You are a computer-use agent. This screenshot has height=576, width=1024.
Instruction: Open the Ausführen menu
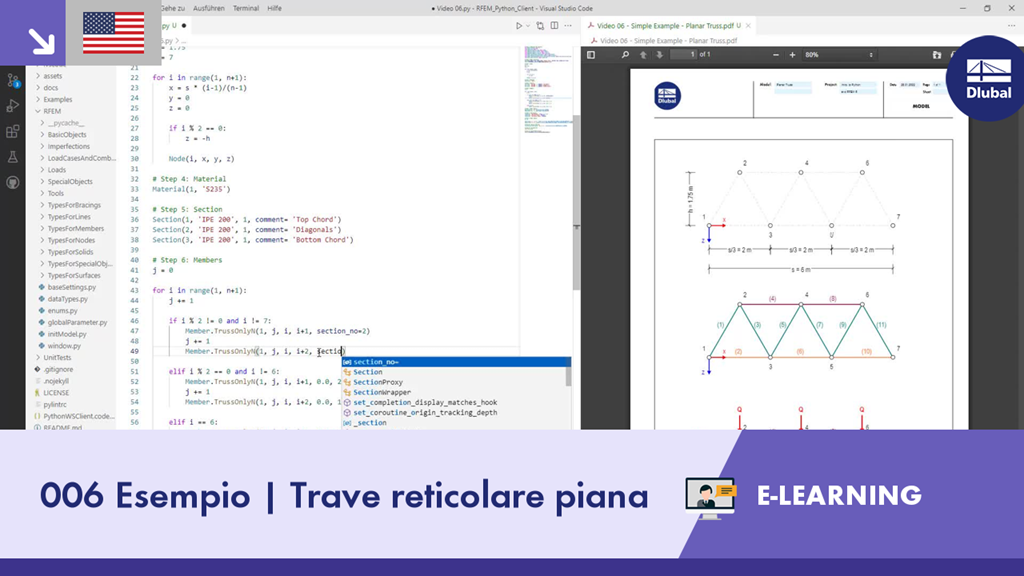pos(208,8)
